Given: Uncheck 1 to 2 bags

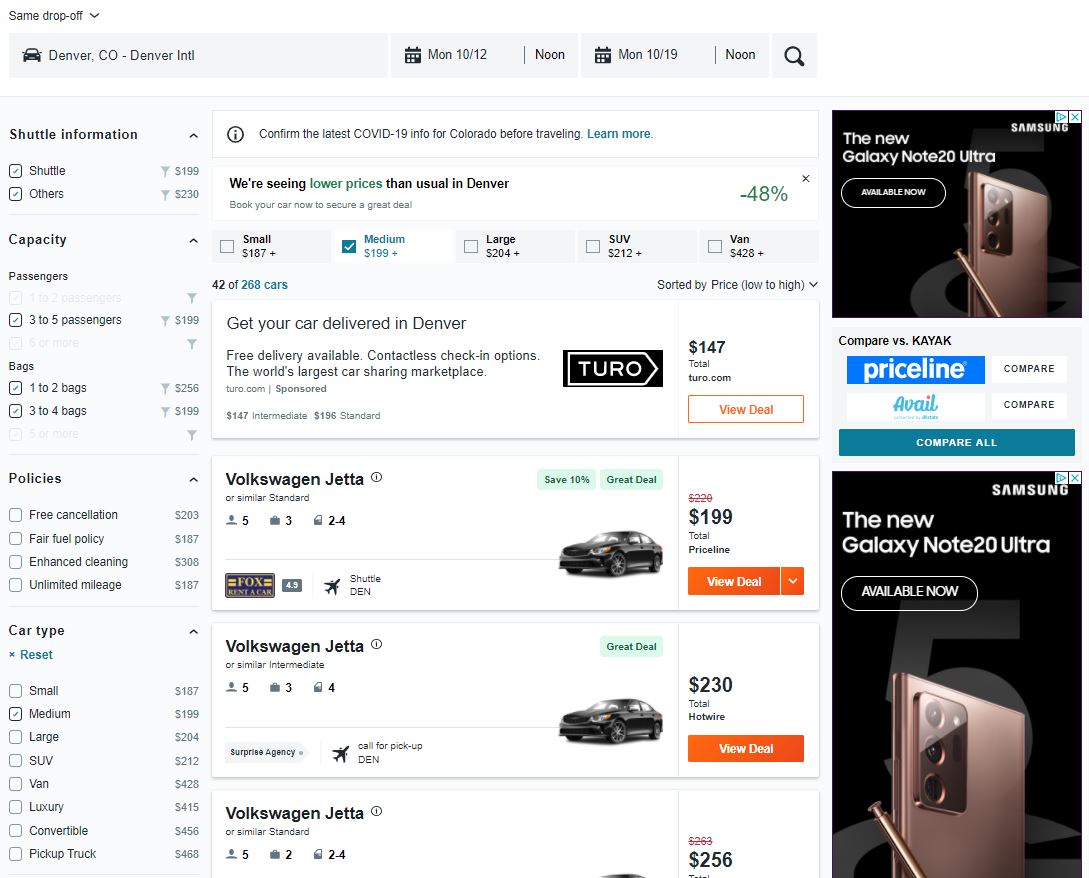Looking at the screenshot, I should (x=15, y=388).
